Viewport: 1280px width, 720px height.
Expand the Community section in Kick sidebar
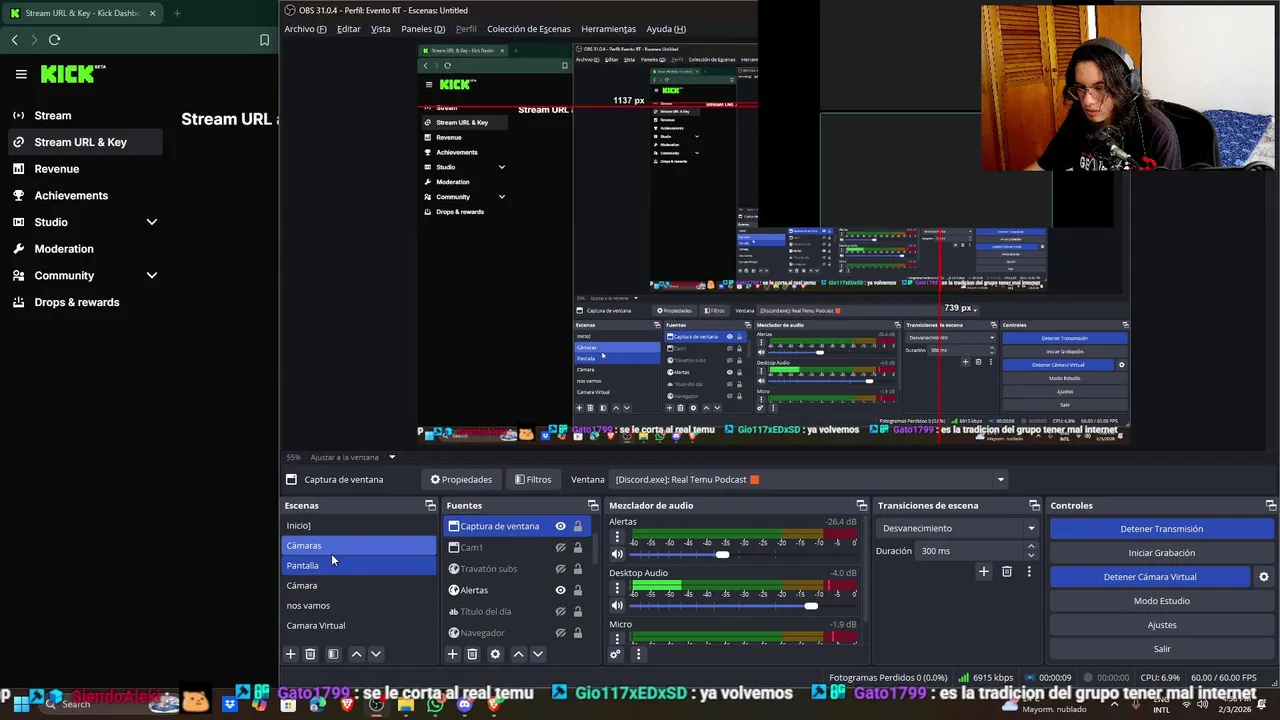point(152,276)
